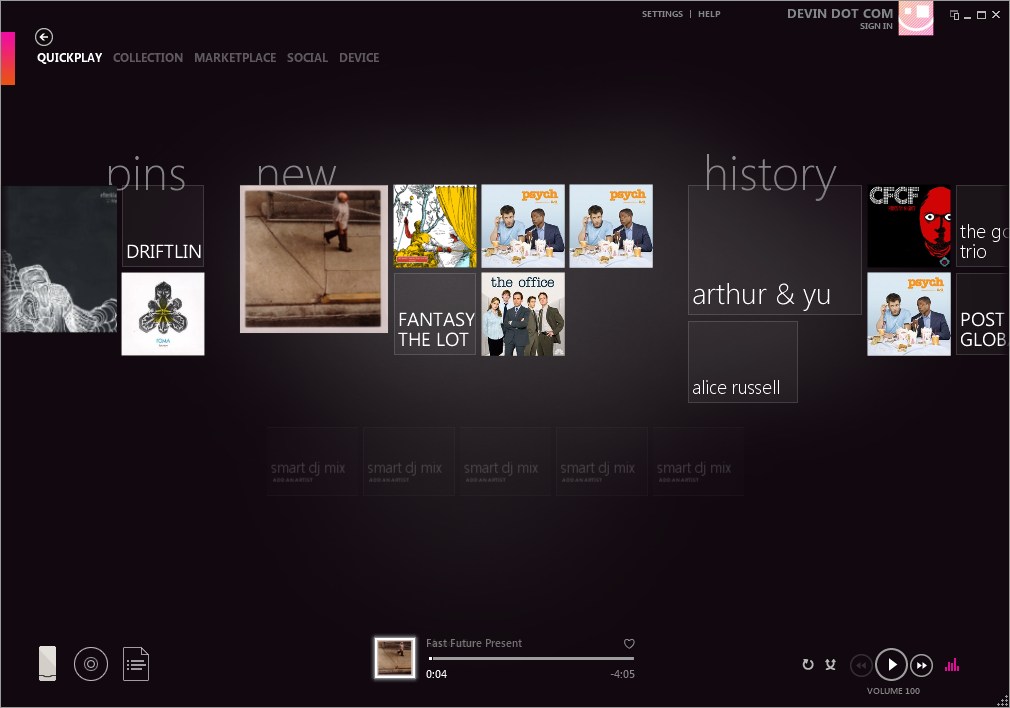Switch to the COLLECTION tab
This screenshot has width=1010, height=708.
click(148, 58)
